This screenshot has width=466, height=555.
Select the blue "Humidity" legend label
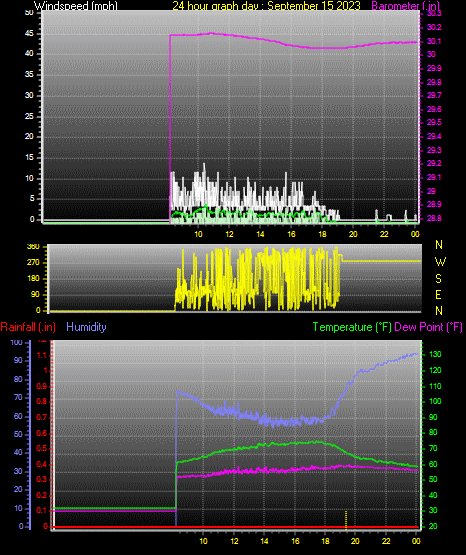click(x=86, y=327)
